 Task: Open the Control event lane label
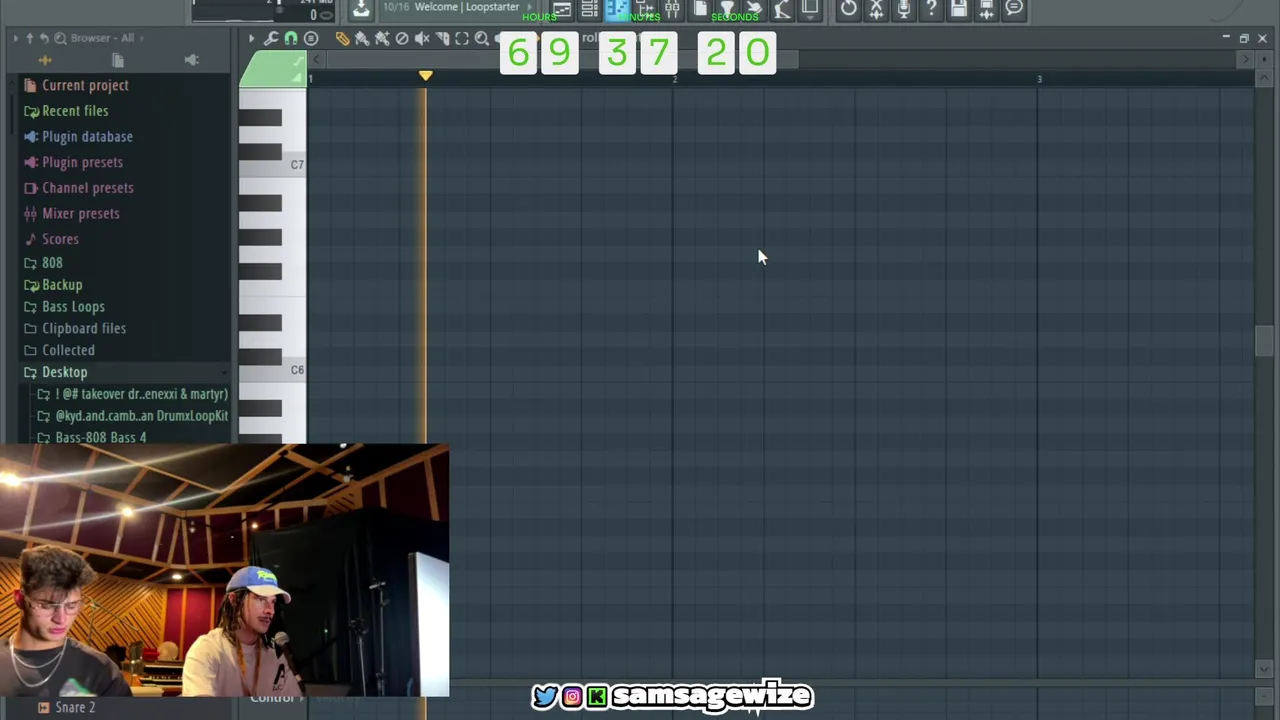[272, 698]
